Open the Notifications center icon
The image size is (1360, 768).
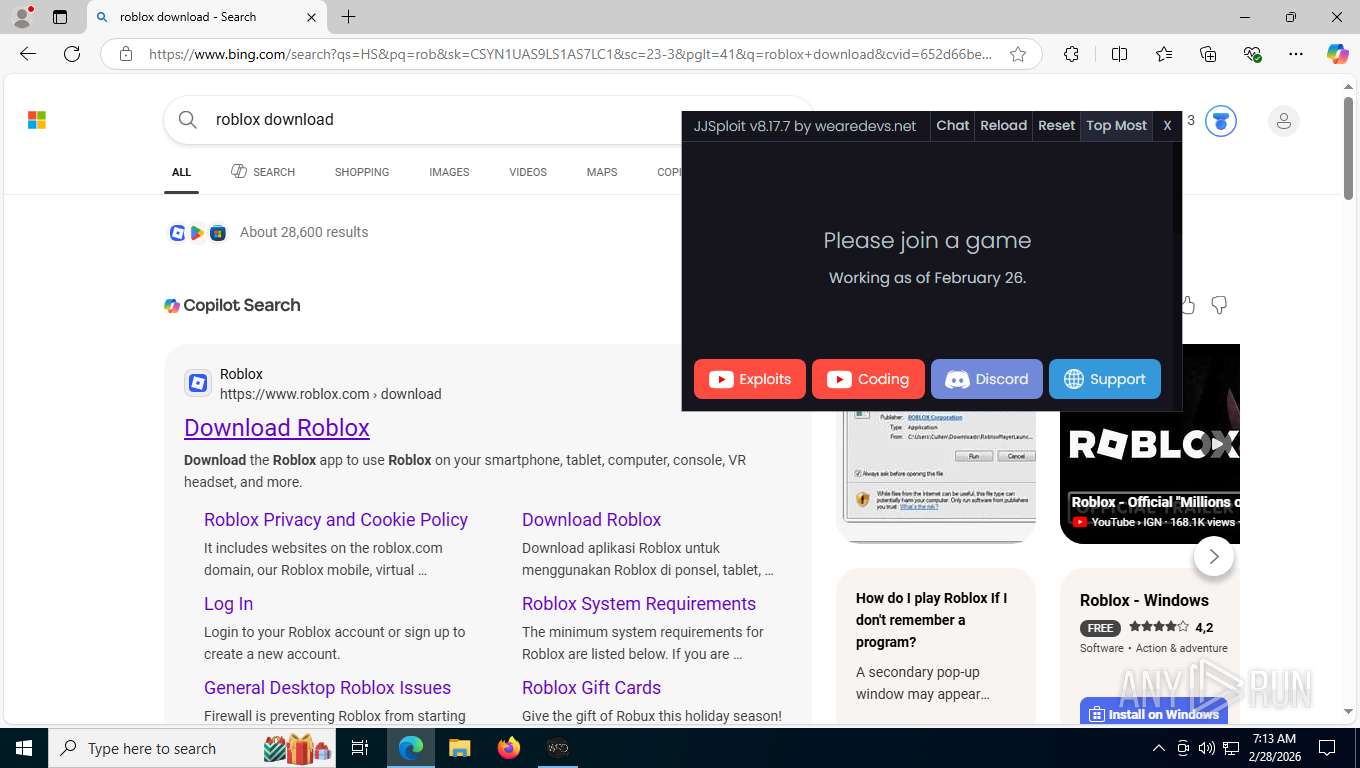(x=1327, y=748)
